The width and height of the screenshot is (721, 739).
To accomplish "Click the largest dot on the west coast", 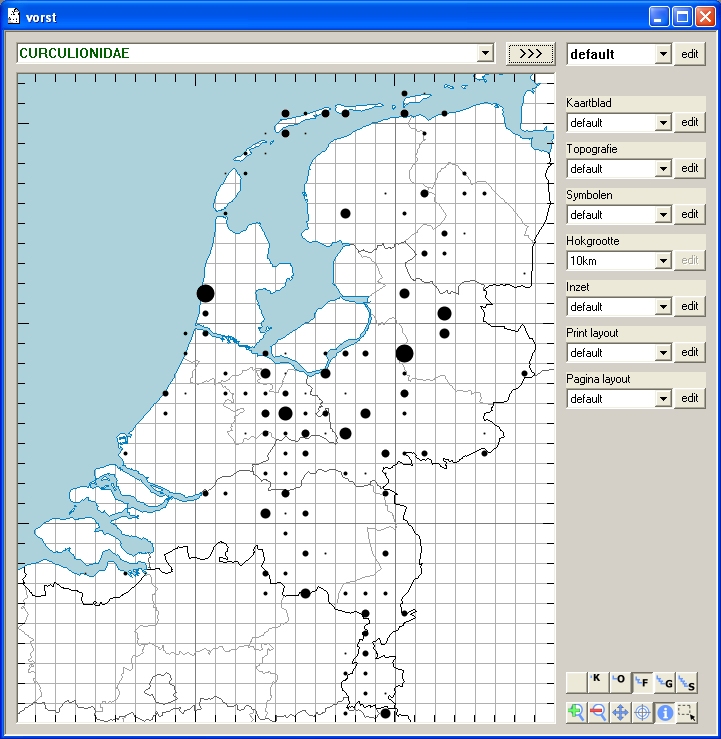I will (205, 293).
